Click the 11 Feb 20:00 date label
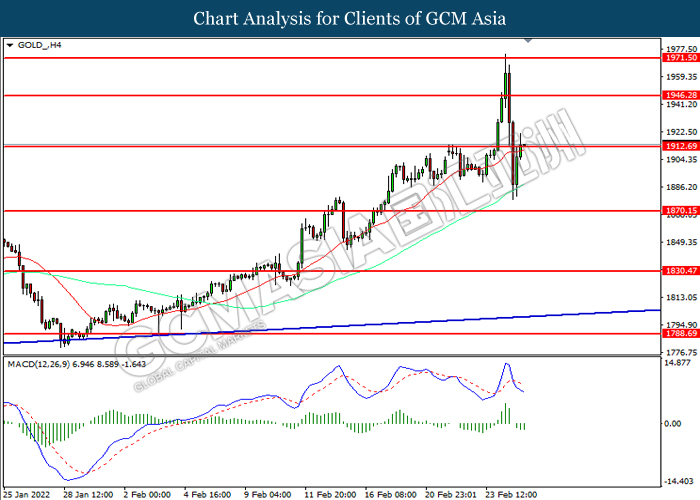700x500 pixels. (x=330, y=495)
